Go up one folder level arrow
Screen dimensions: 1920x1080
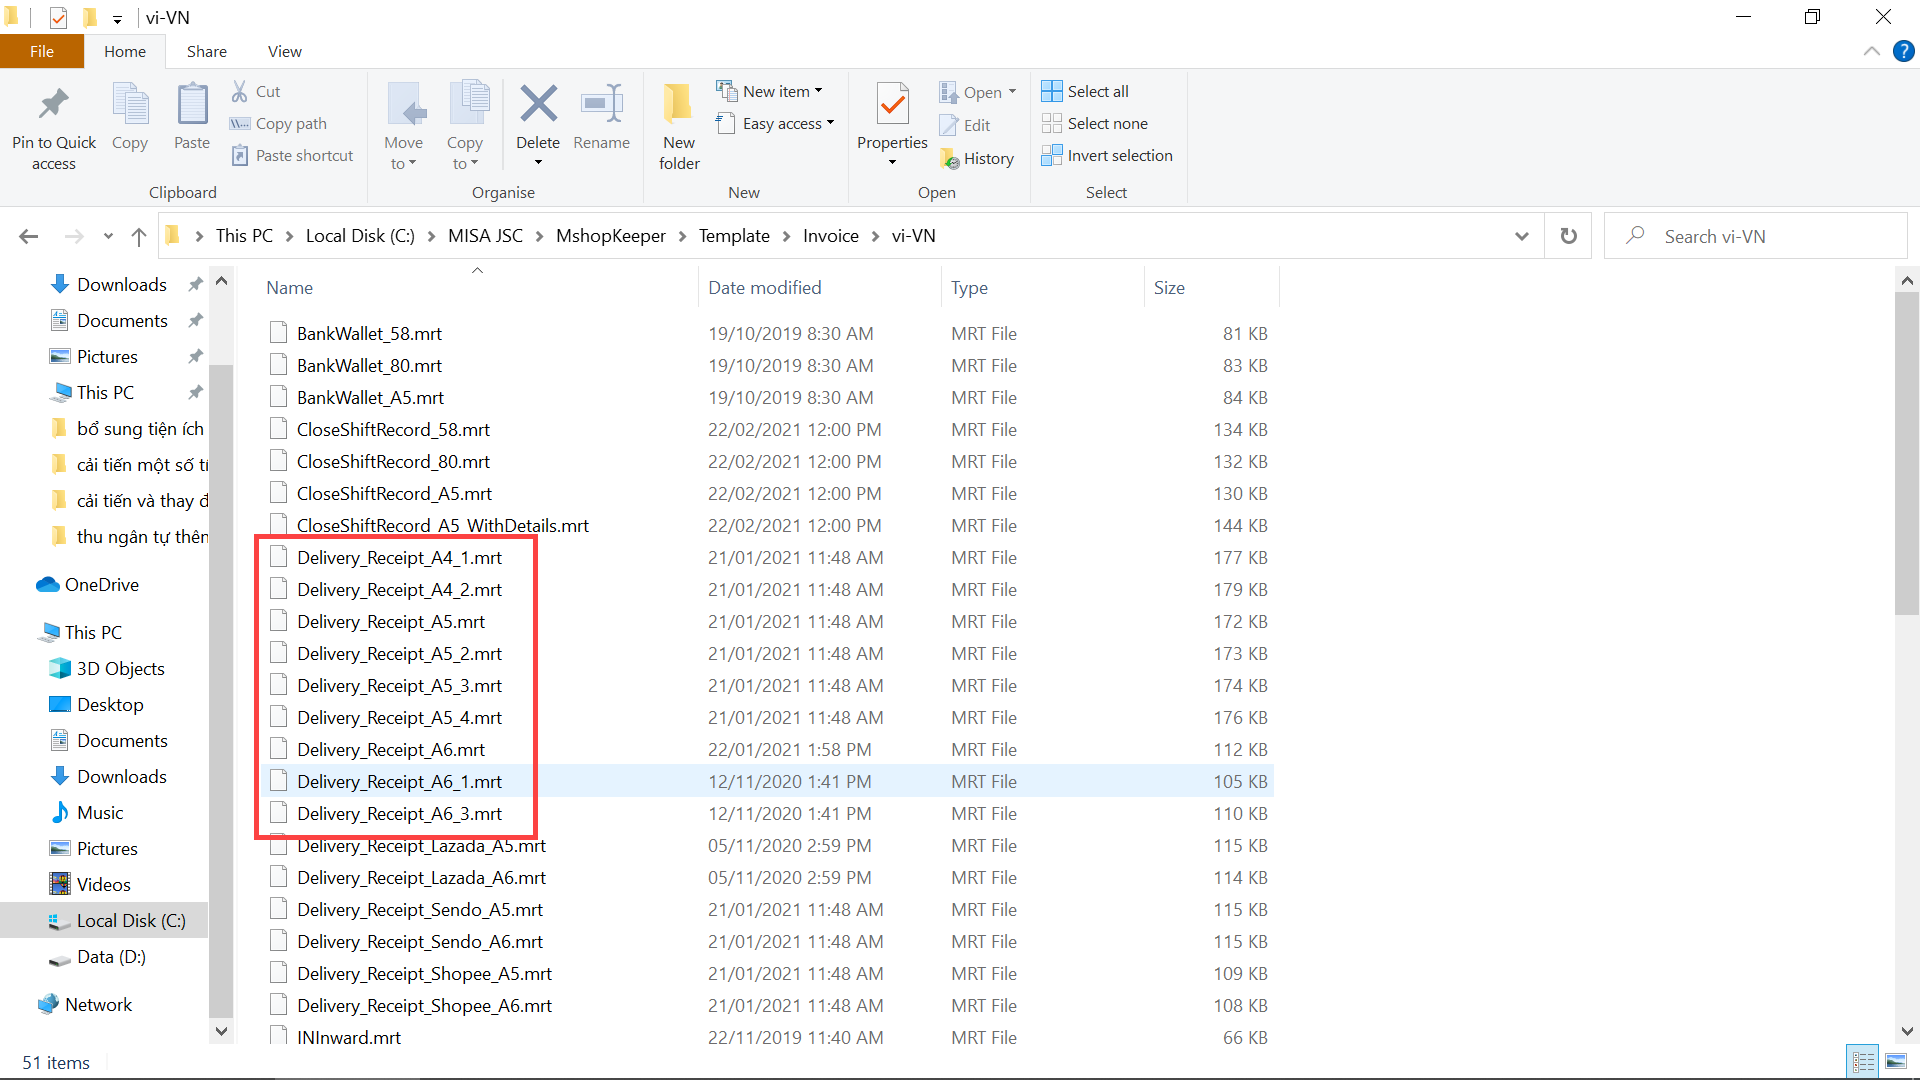click(x=139, y=236)
